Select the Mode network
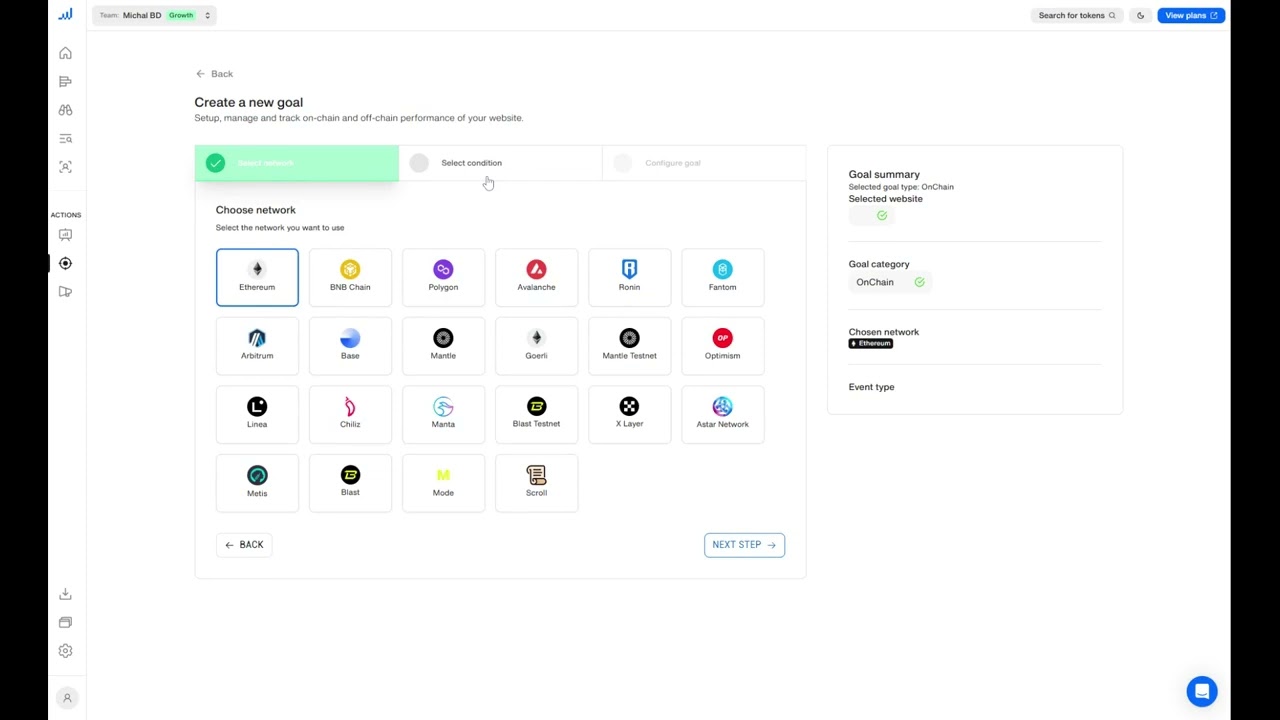 coord(443,482)
